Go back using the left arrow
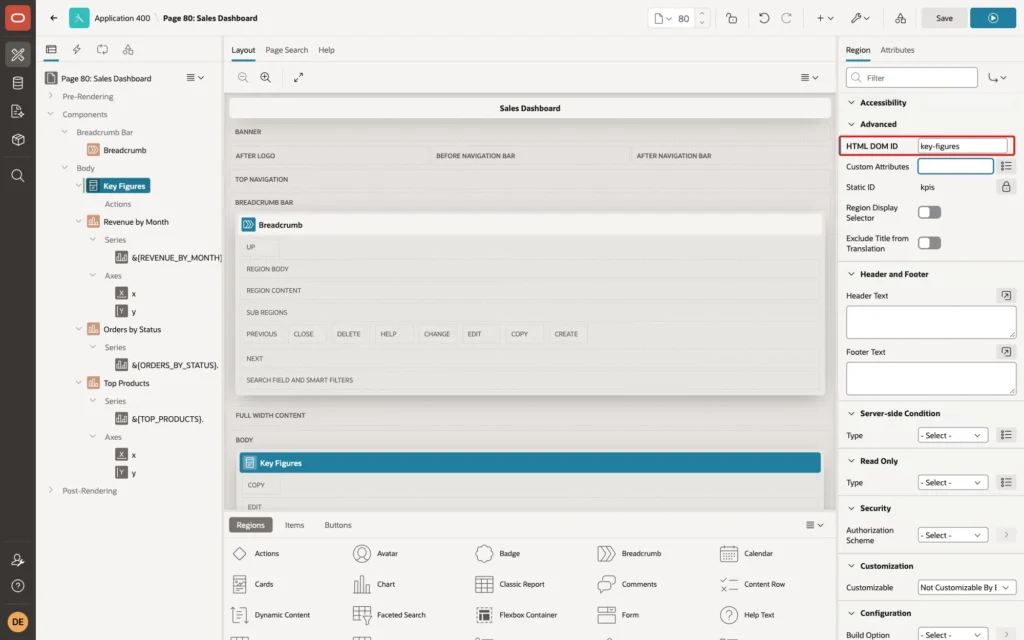Image resolution: width=1024 pixels, height=640 pixels. pos(54,18)
